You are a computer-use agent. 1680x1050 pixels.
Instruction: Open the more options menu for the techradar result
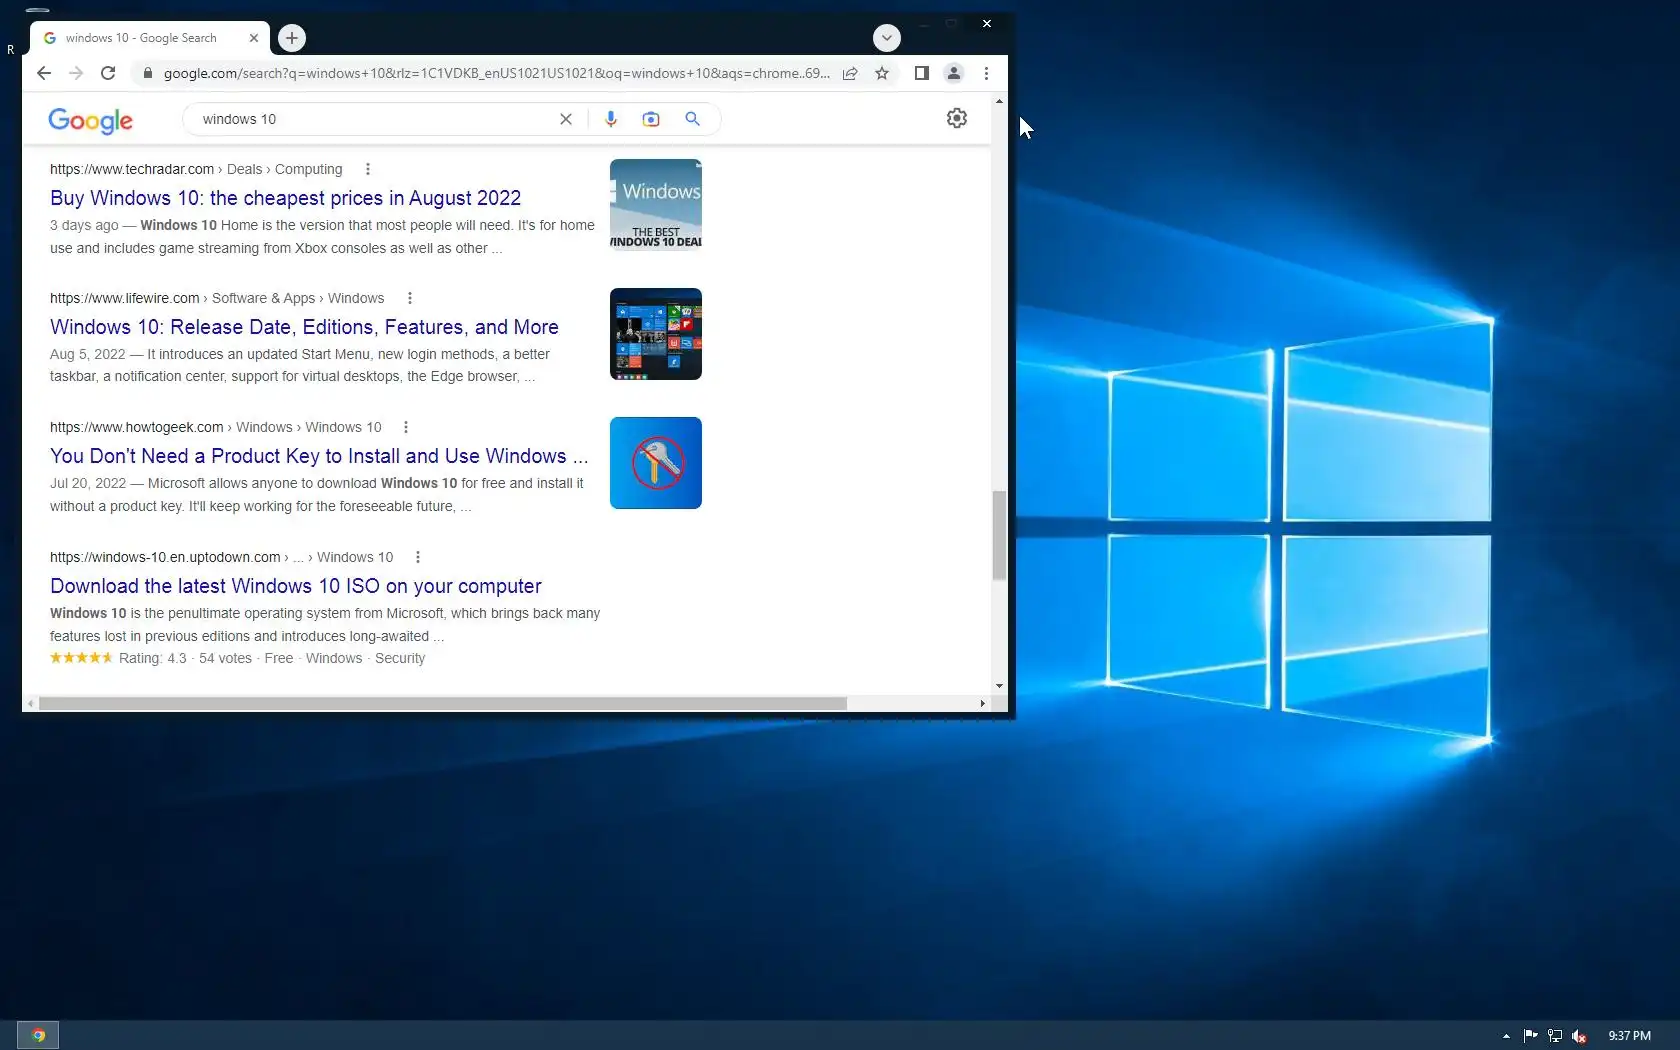(x=368, y=169)
